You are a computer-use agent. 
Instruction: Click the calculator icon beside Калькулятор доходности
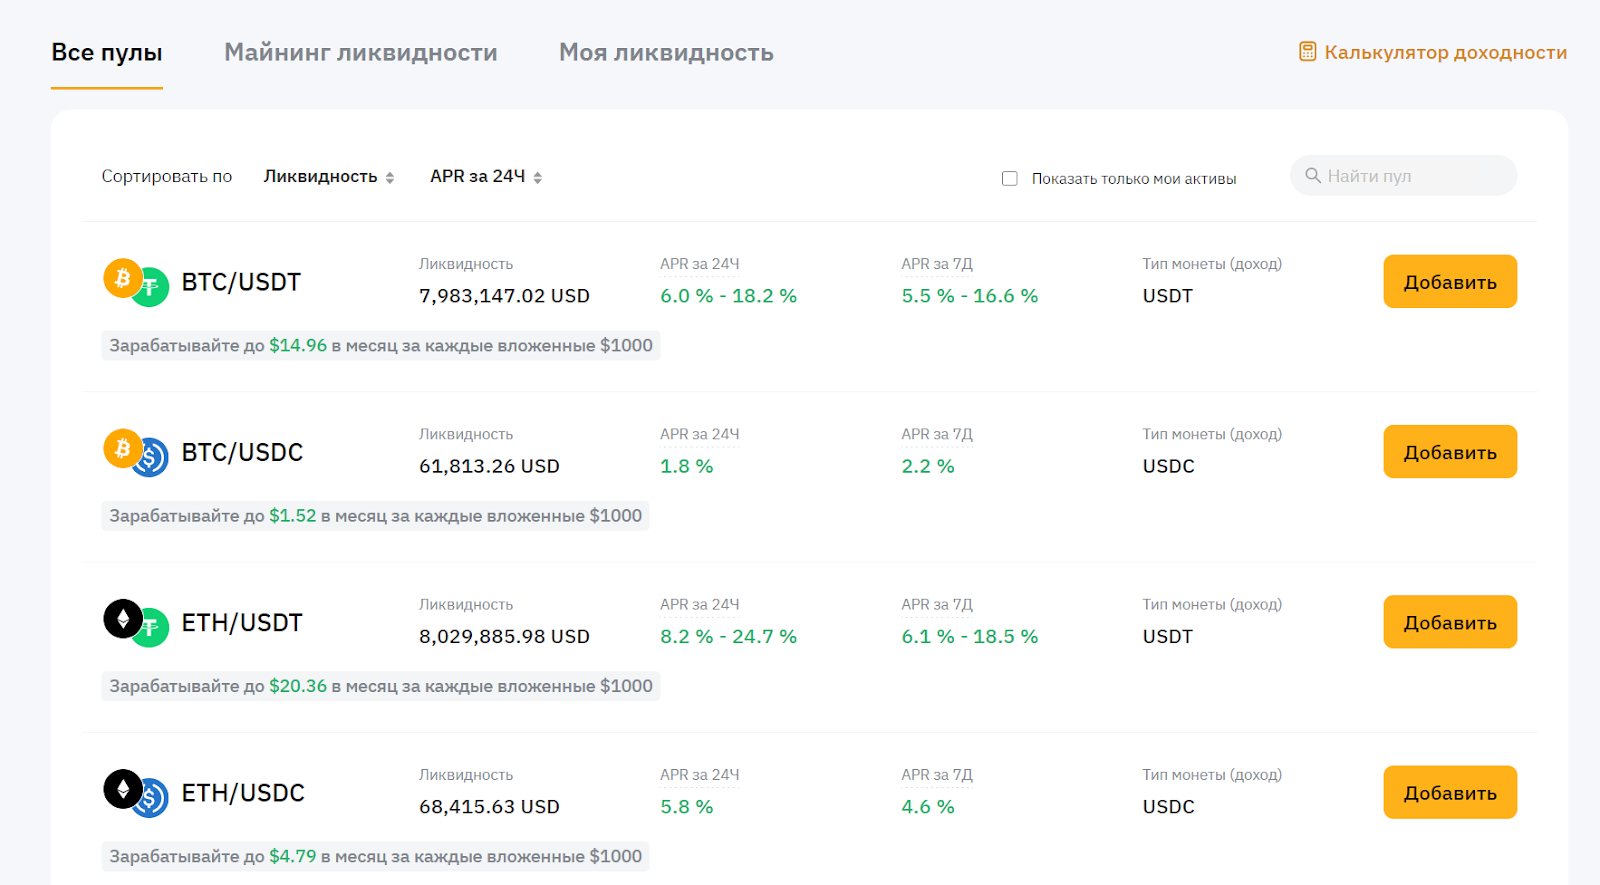pyautogui.click(x=1307, y=52)
